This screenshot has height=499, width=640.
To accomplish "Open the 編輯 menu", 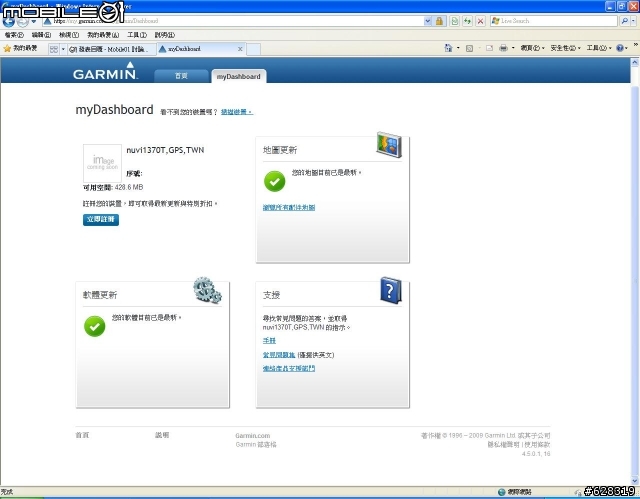I will pos(41,35).
